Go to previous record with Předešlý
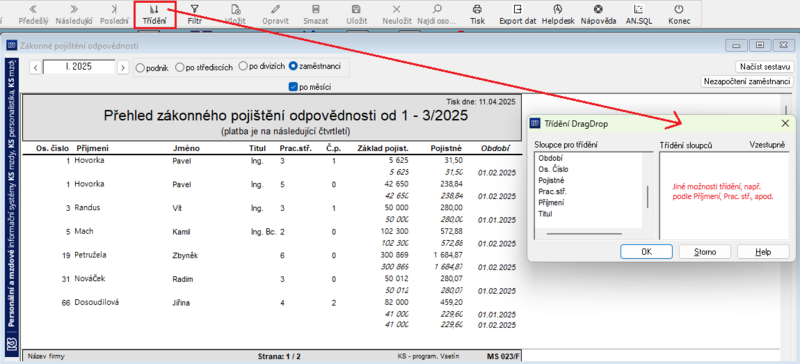 point(34,14)
